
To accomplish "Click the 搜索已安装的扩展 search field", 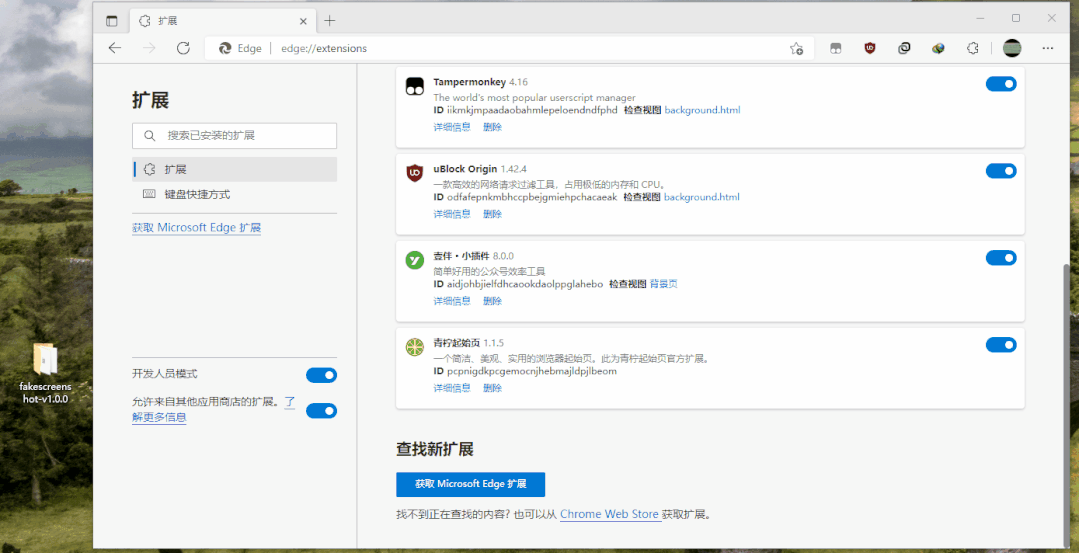I will tap(234, 135).
